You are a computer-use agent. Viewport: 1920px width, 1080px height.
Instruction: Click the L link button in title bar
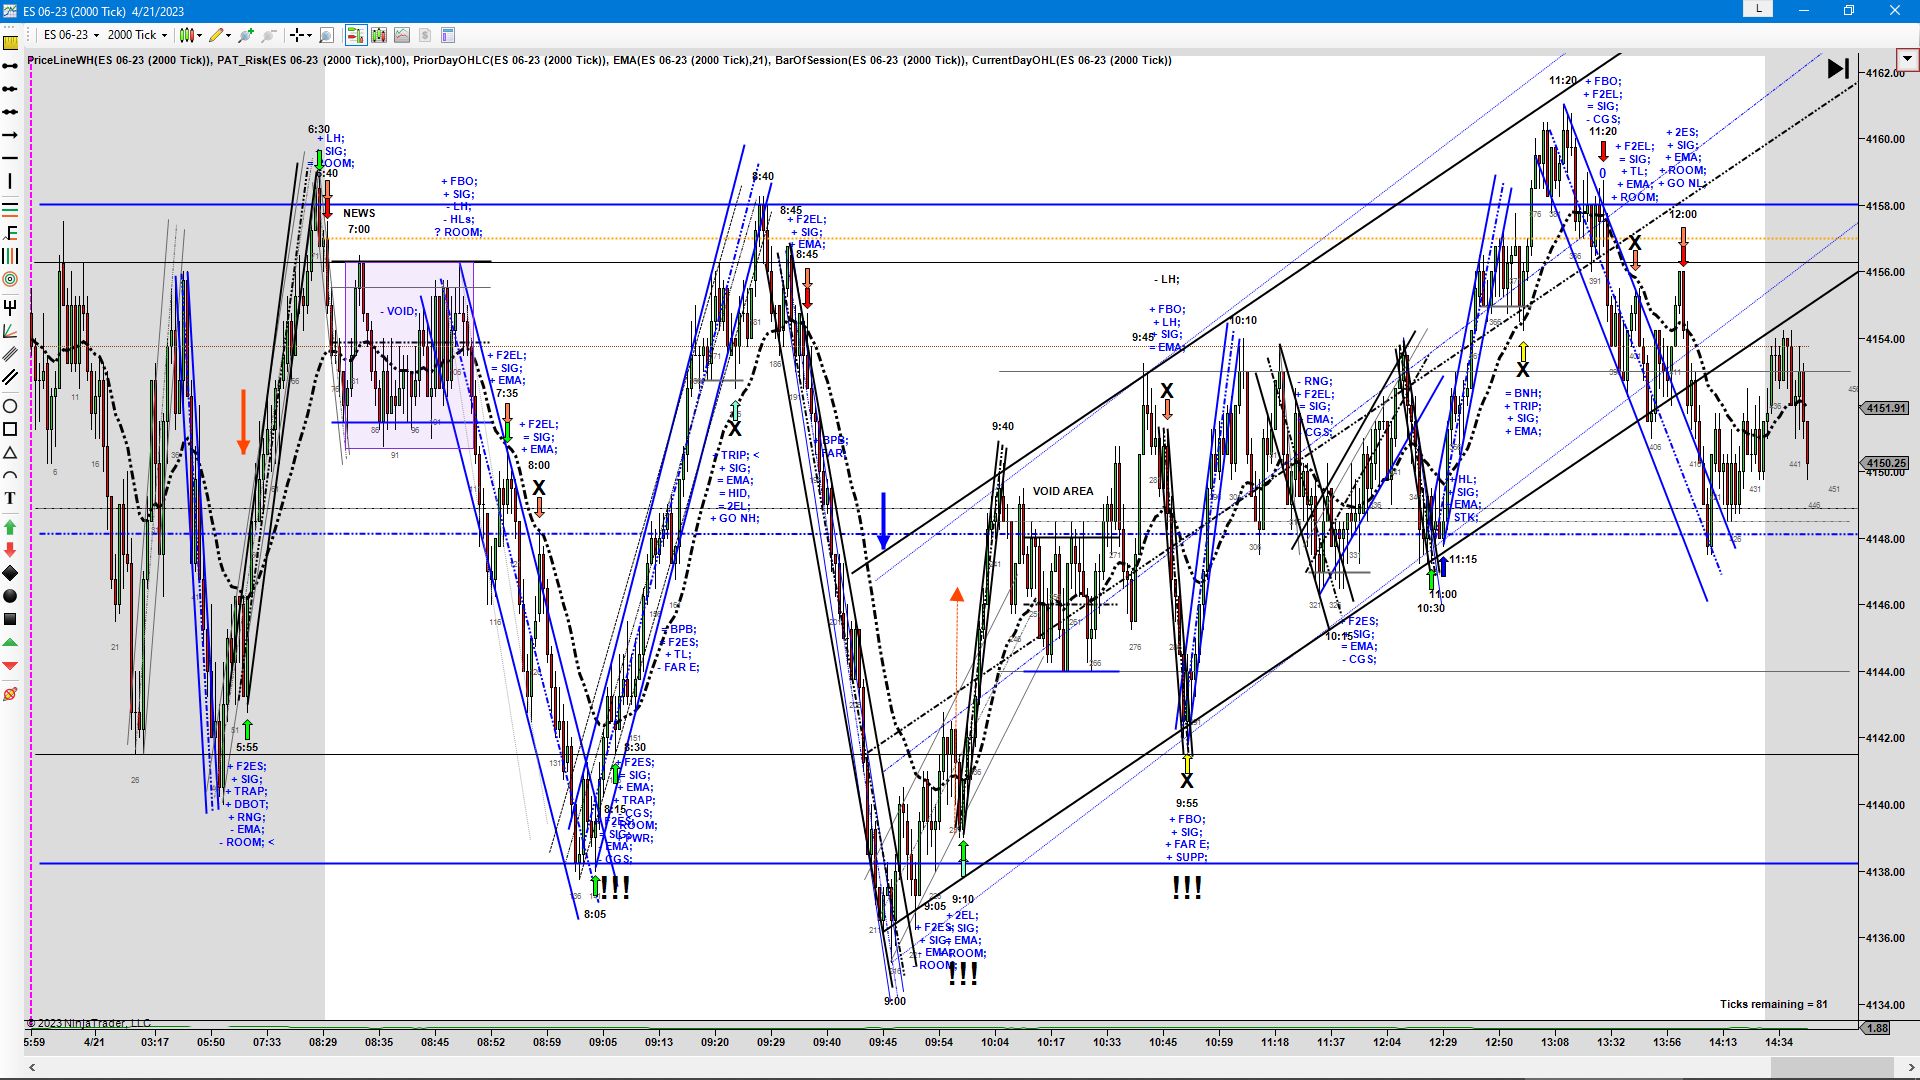click(1758, 9)
